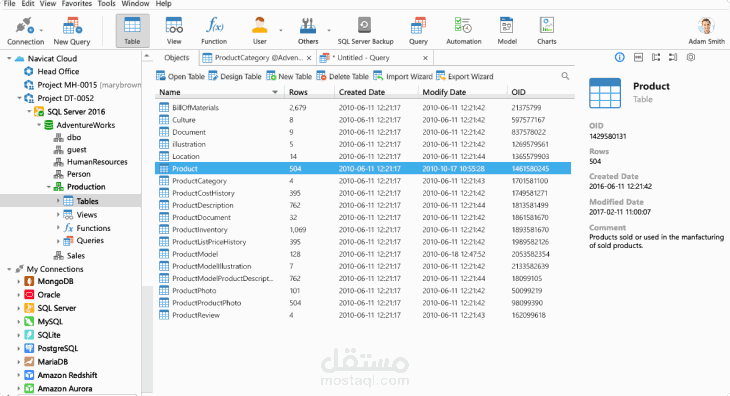The image size is (730, 396).
Task: Open the User dropdown arrow
Action: (x=281, y=30)
